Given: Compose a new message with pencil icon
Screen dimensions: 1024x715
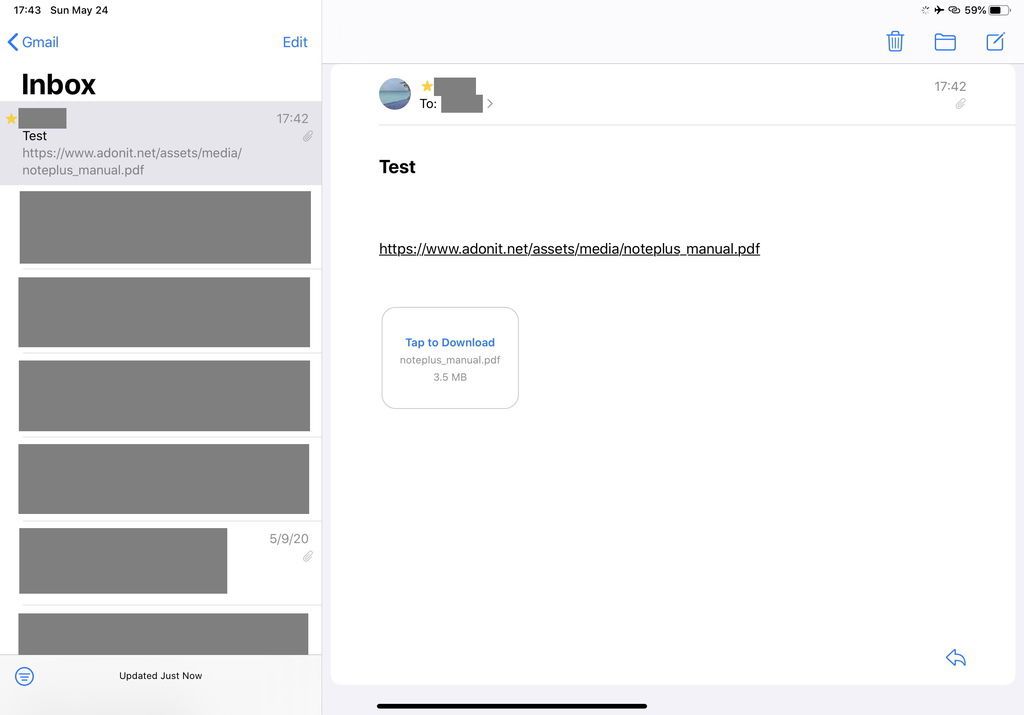Looking at the screenshot, I should [x=995, y=42].
